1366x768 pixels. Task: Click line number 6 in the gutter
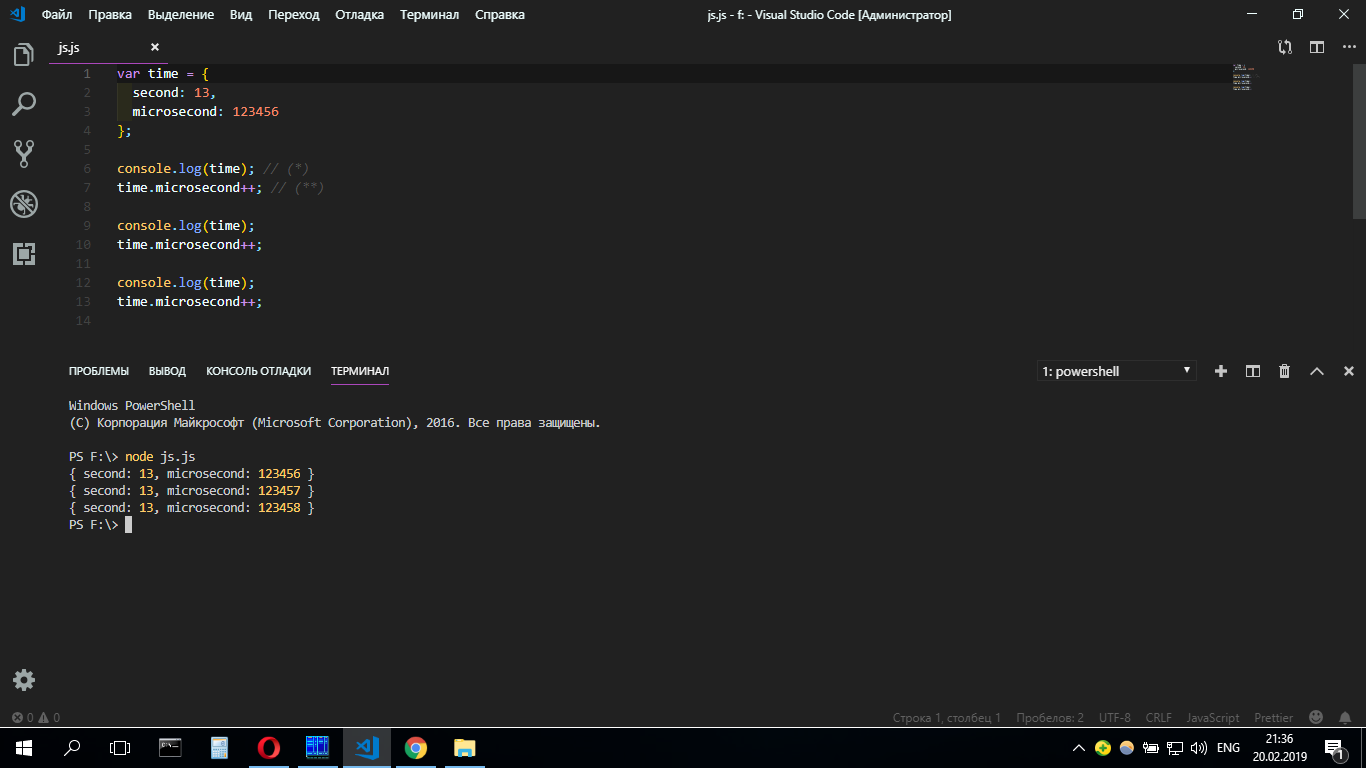click(x=88, y=169)
